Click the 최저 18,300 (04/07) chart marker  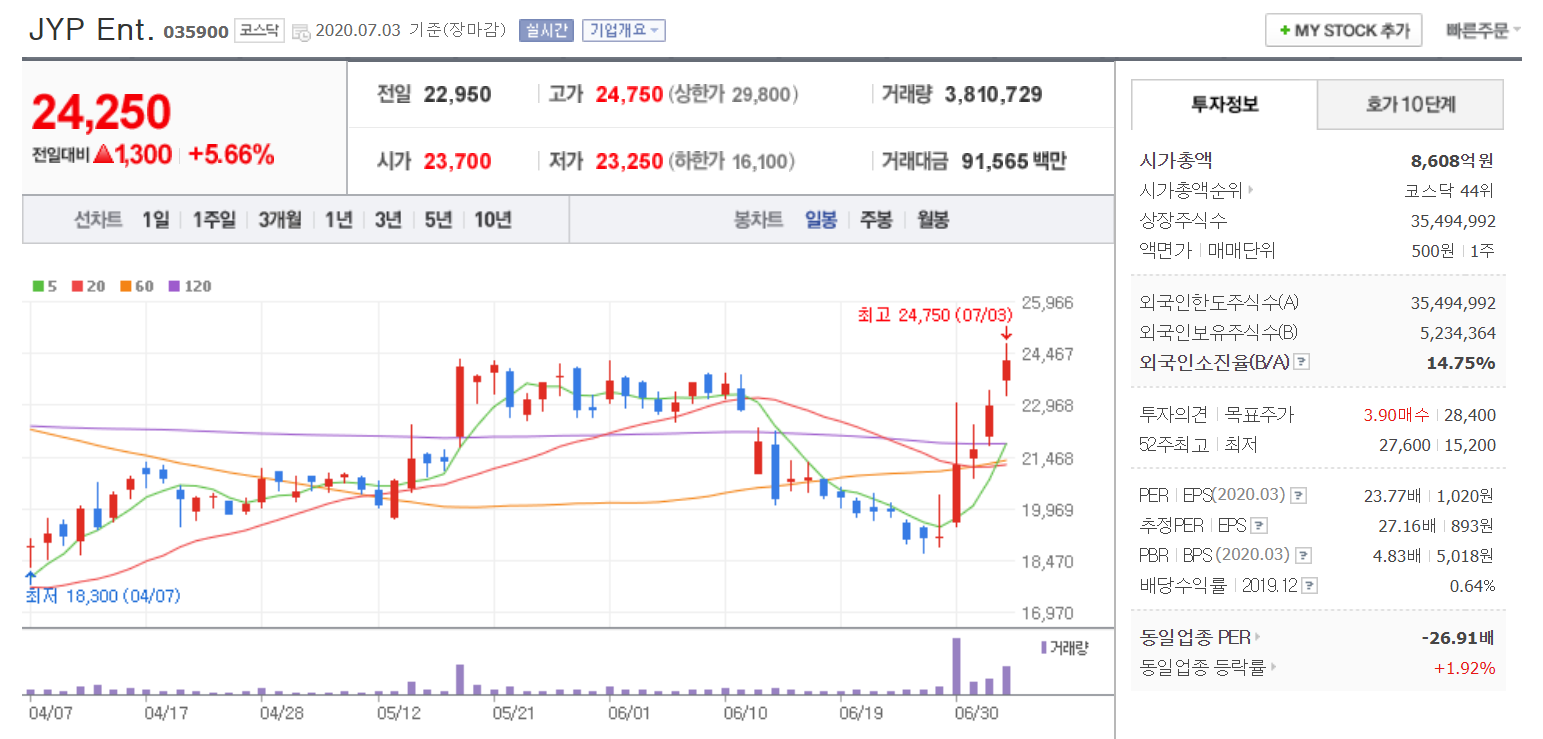pyautogui.click(x=104, y=596)
